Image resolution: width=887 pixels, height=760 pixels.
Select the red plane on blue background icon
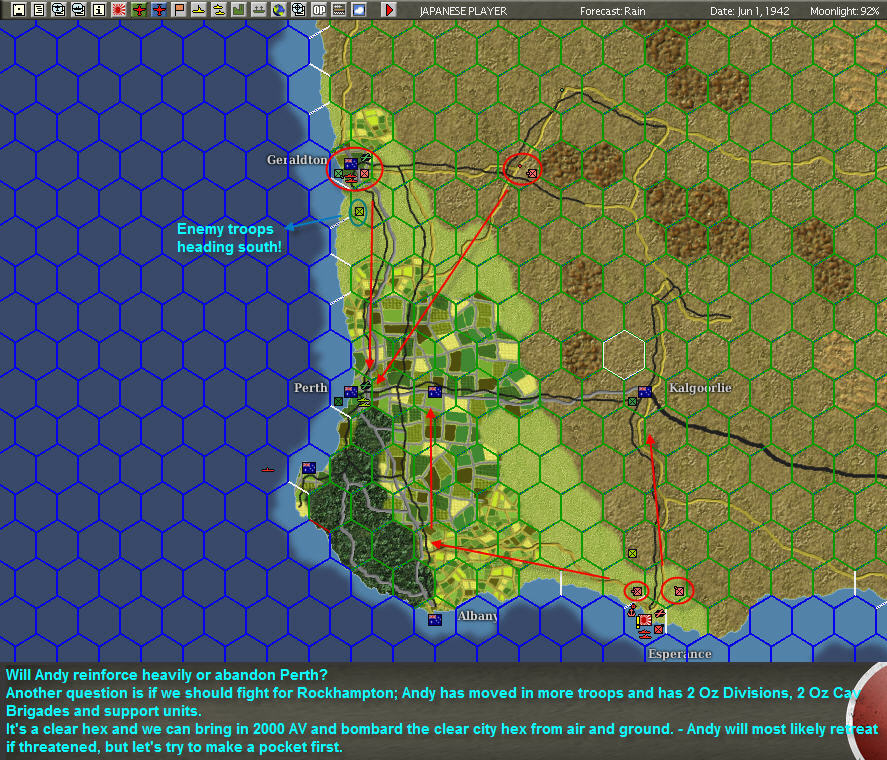click(x=159, y=10)
